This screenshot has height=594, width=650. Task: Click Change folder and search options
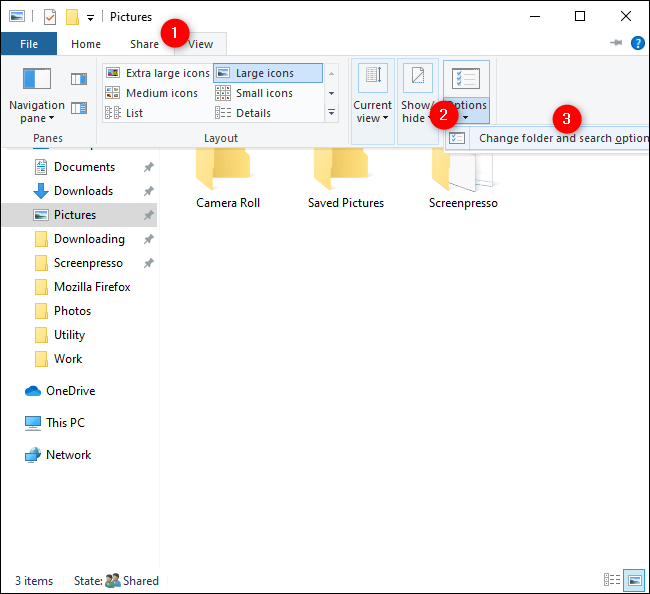pyautogui.click(x=560, y=138)
